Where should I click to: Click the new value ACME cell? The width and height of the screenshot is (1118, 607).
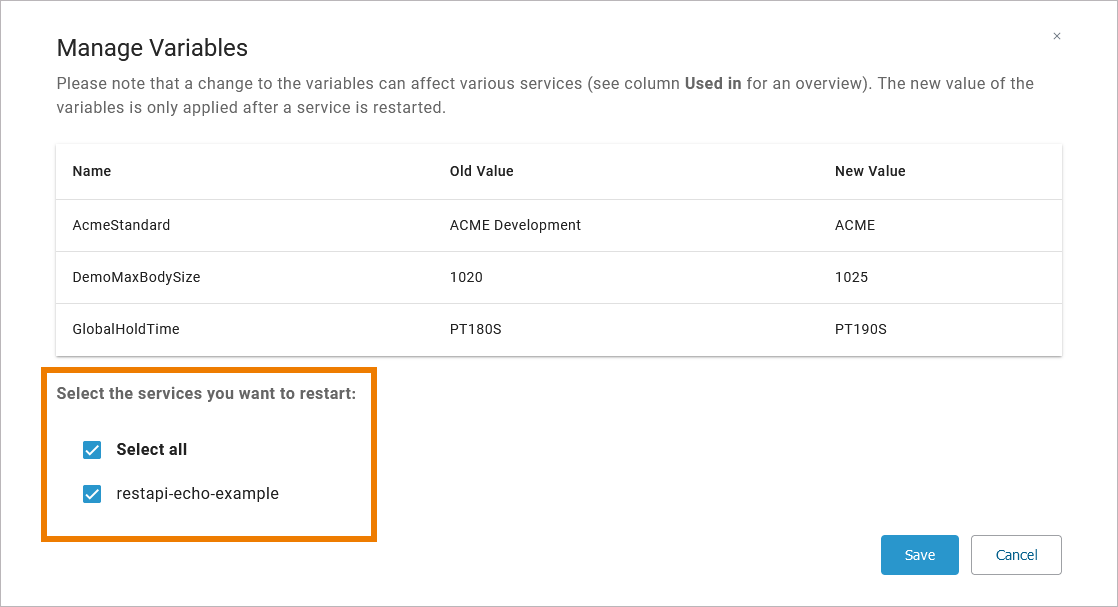855,225
